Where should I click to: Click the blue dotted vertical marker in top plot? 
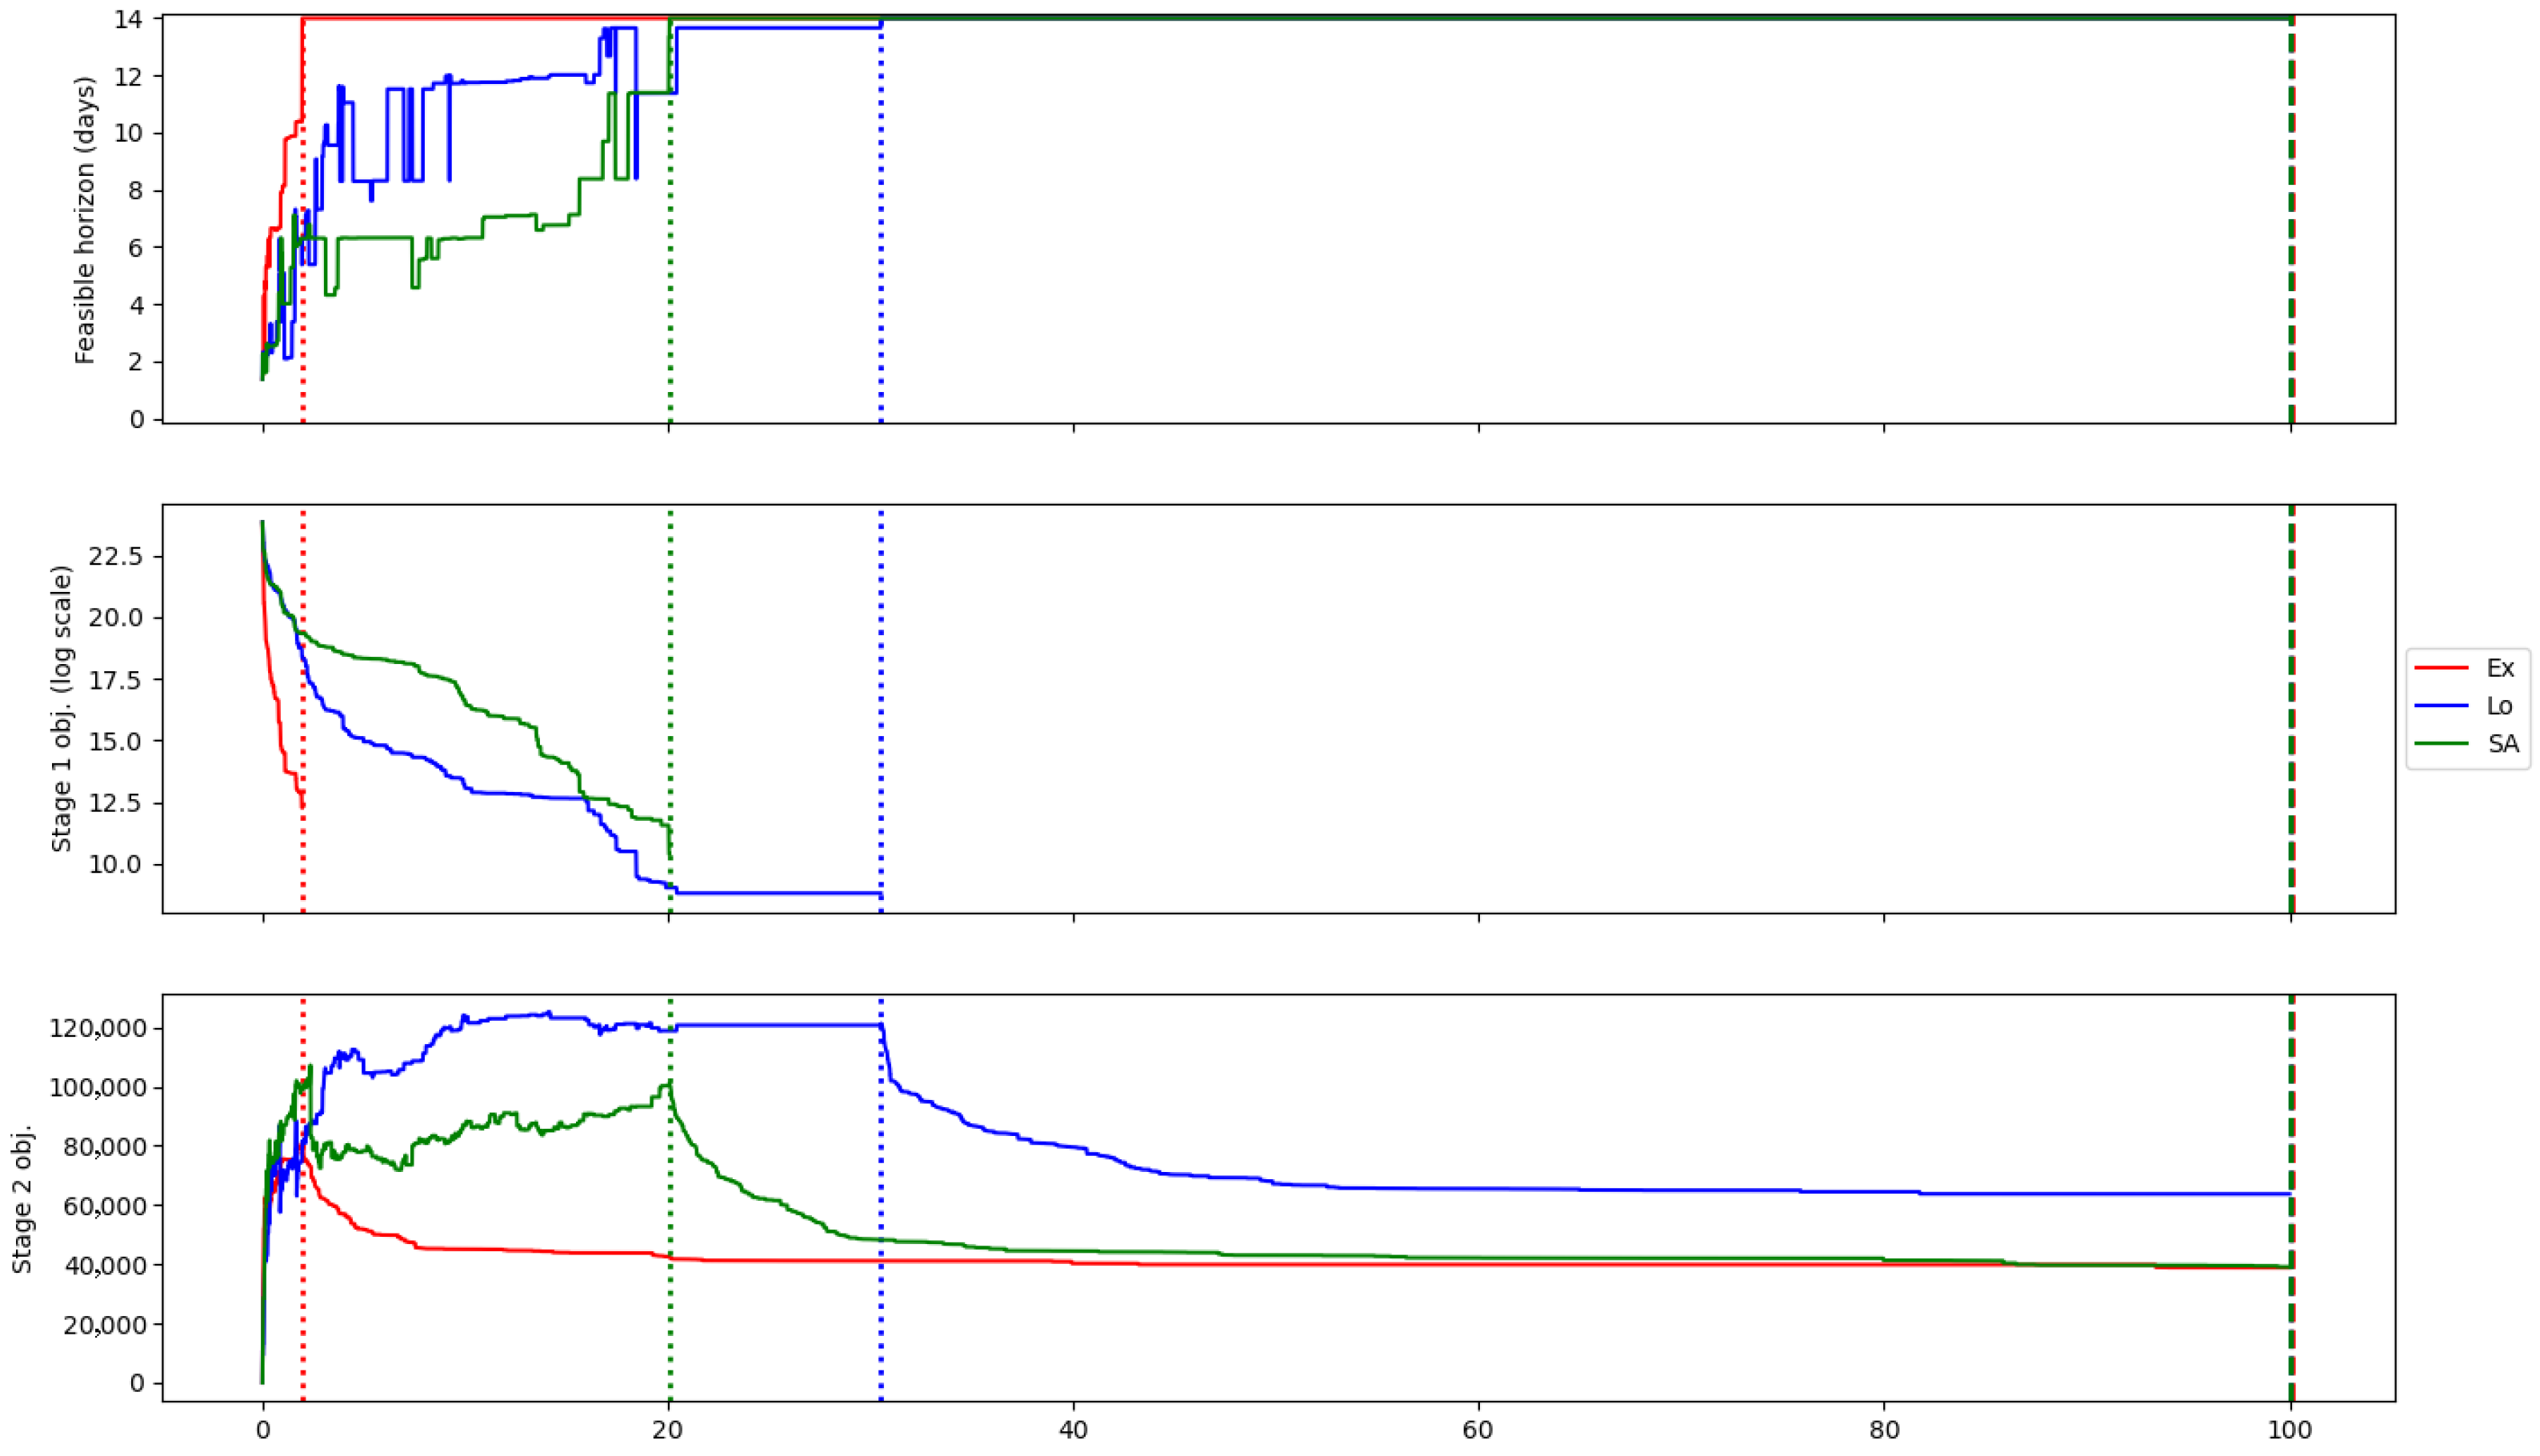[x=881, y=219]
